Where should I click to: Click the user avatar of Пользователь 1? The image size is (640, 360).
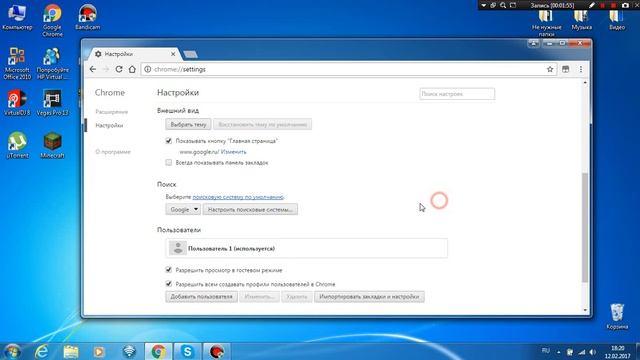click(x=178, y=248)
